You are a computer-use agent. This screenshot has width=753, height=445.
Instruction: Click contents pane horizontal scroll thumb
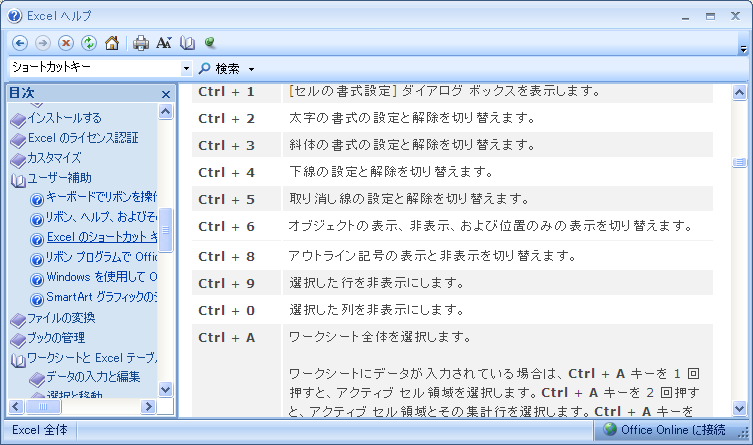tap(43, 407)
